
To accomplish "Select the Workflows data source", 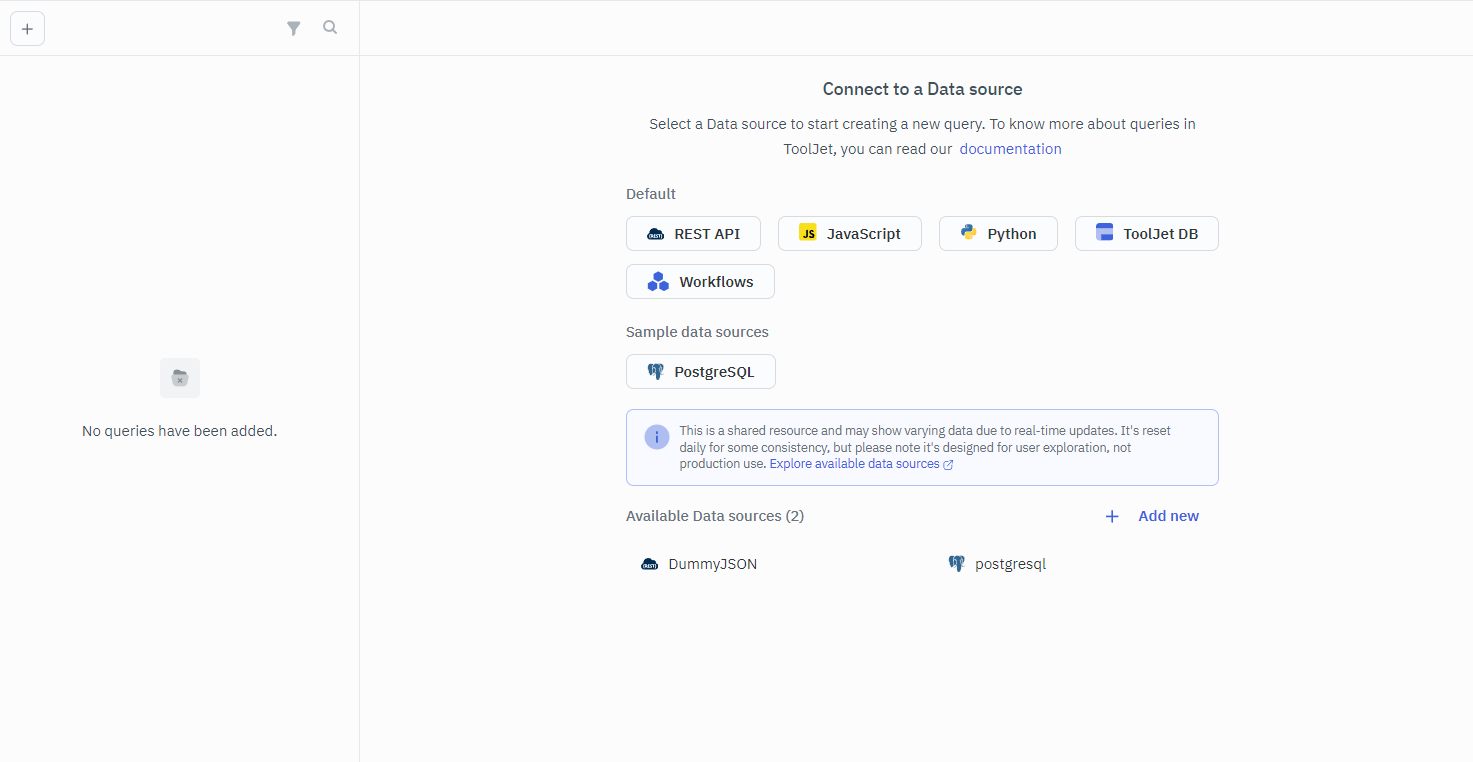I will (x=700, y=282).
